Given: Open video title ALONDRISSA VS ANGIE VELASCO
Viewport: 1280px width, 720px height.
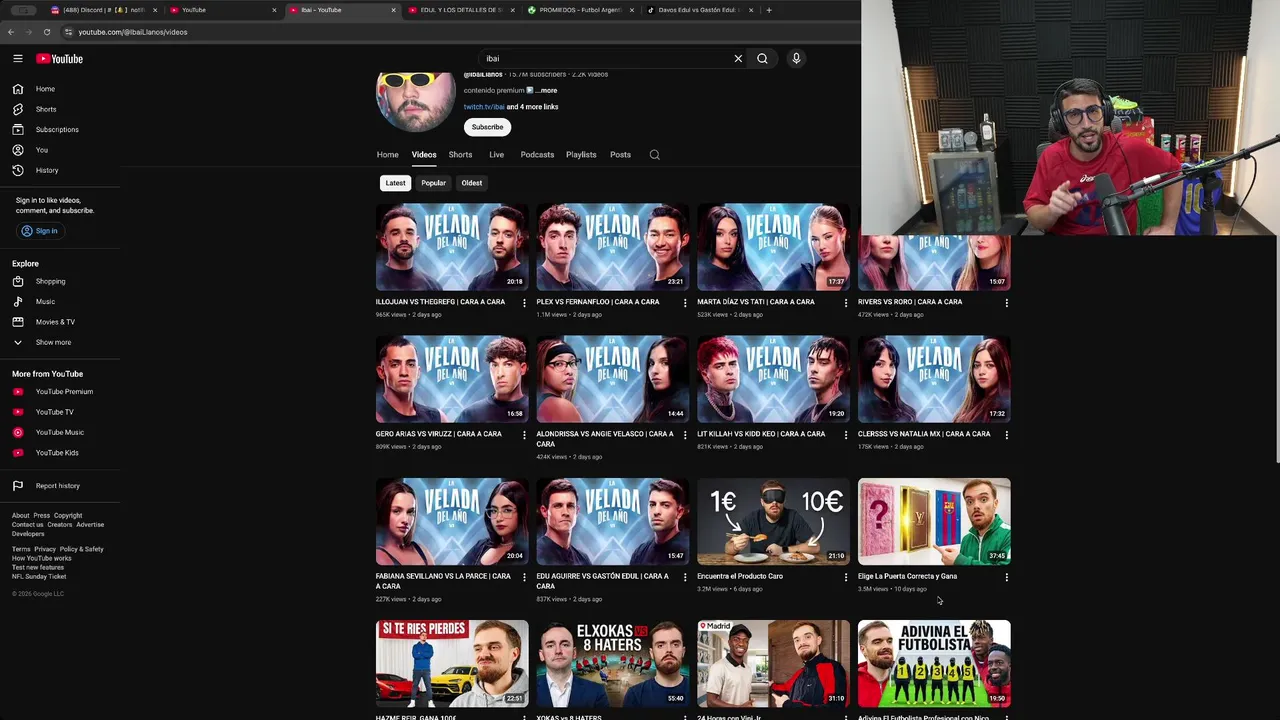Looking at the screenshot, I should click(x=604, y=439).
